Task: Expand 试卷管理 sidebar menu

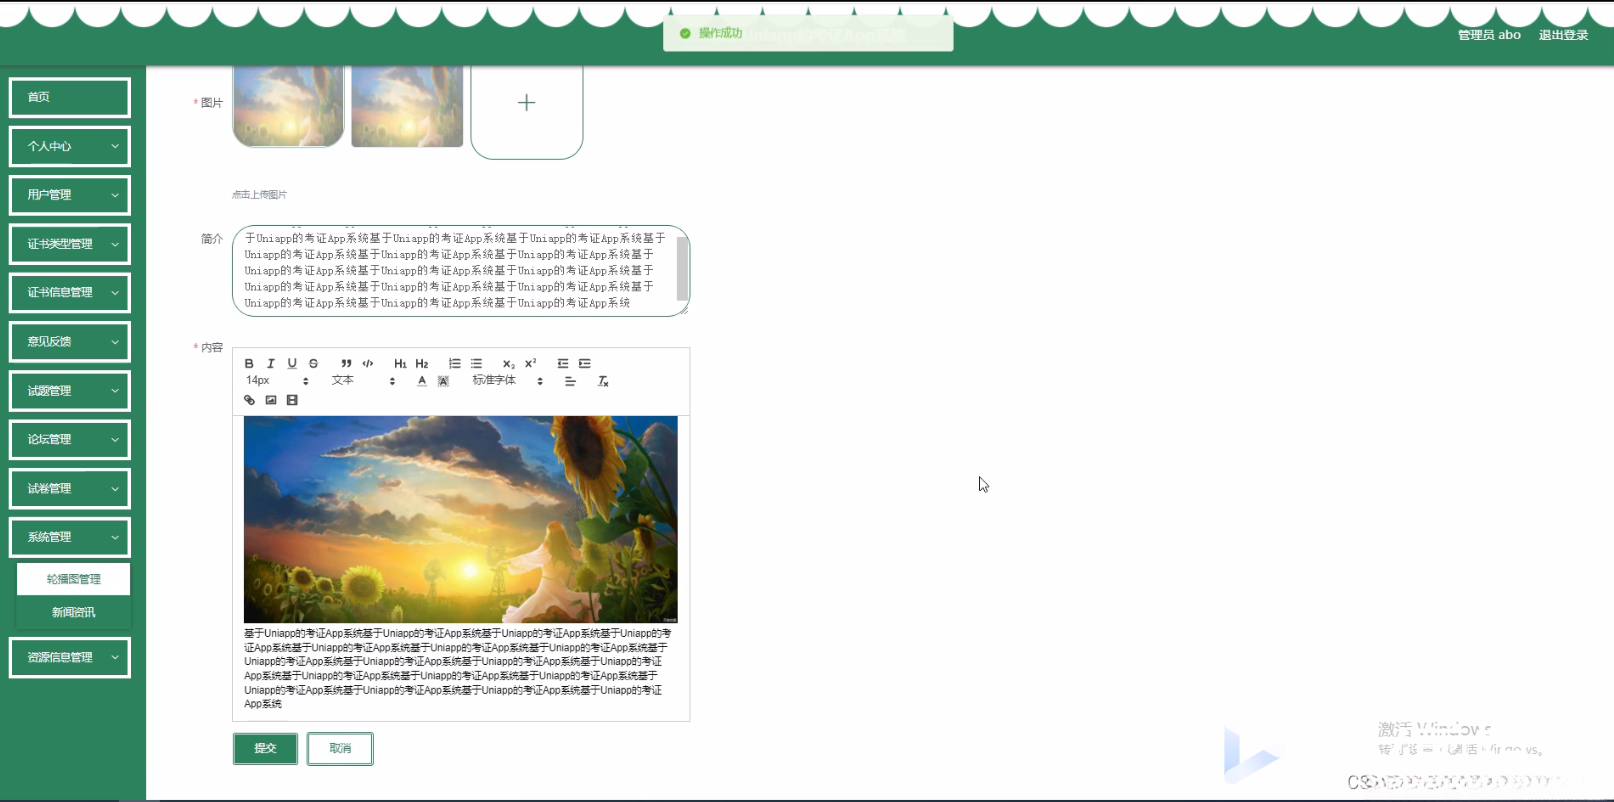Action: [70, 489]
